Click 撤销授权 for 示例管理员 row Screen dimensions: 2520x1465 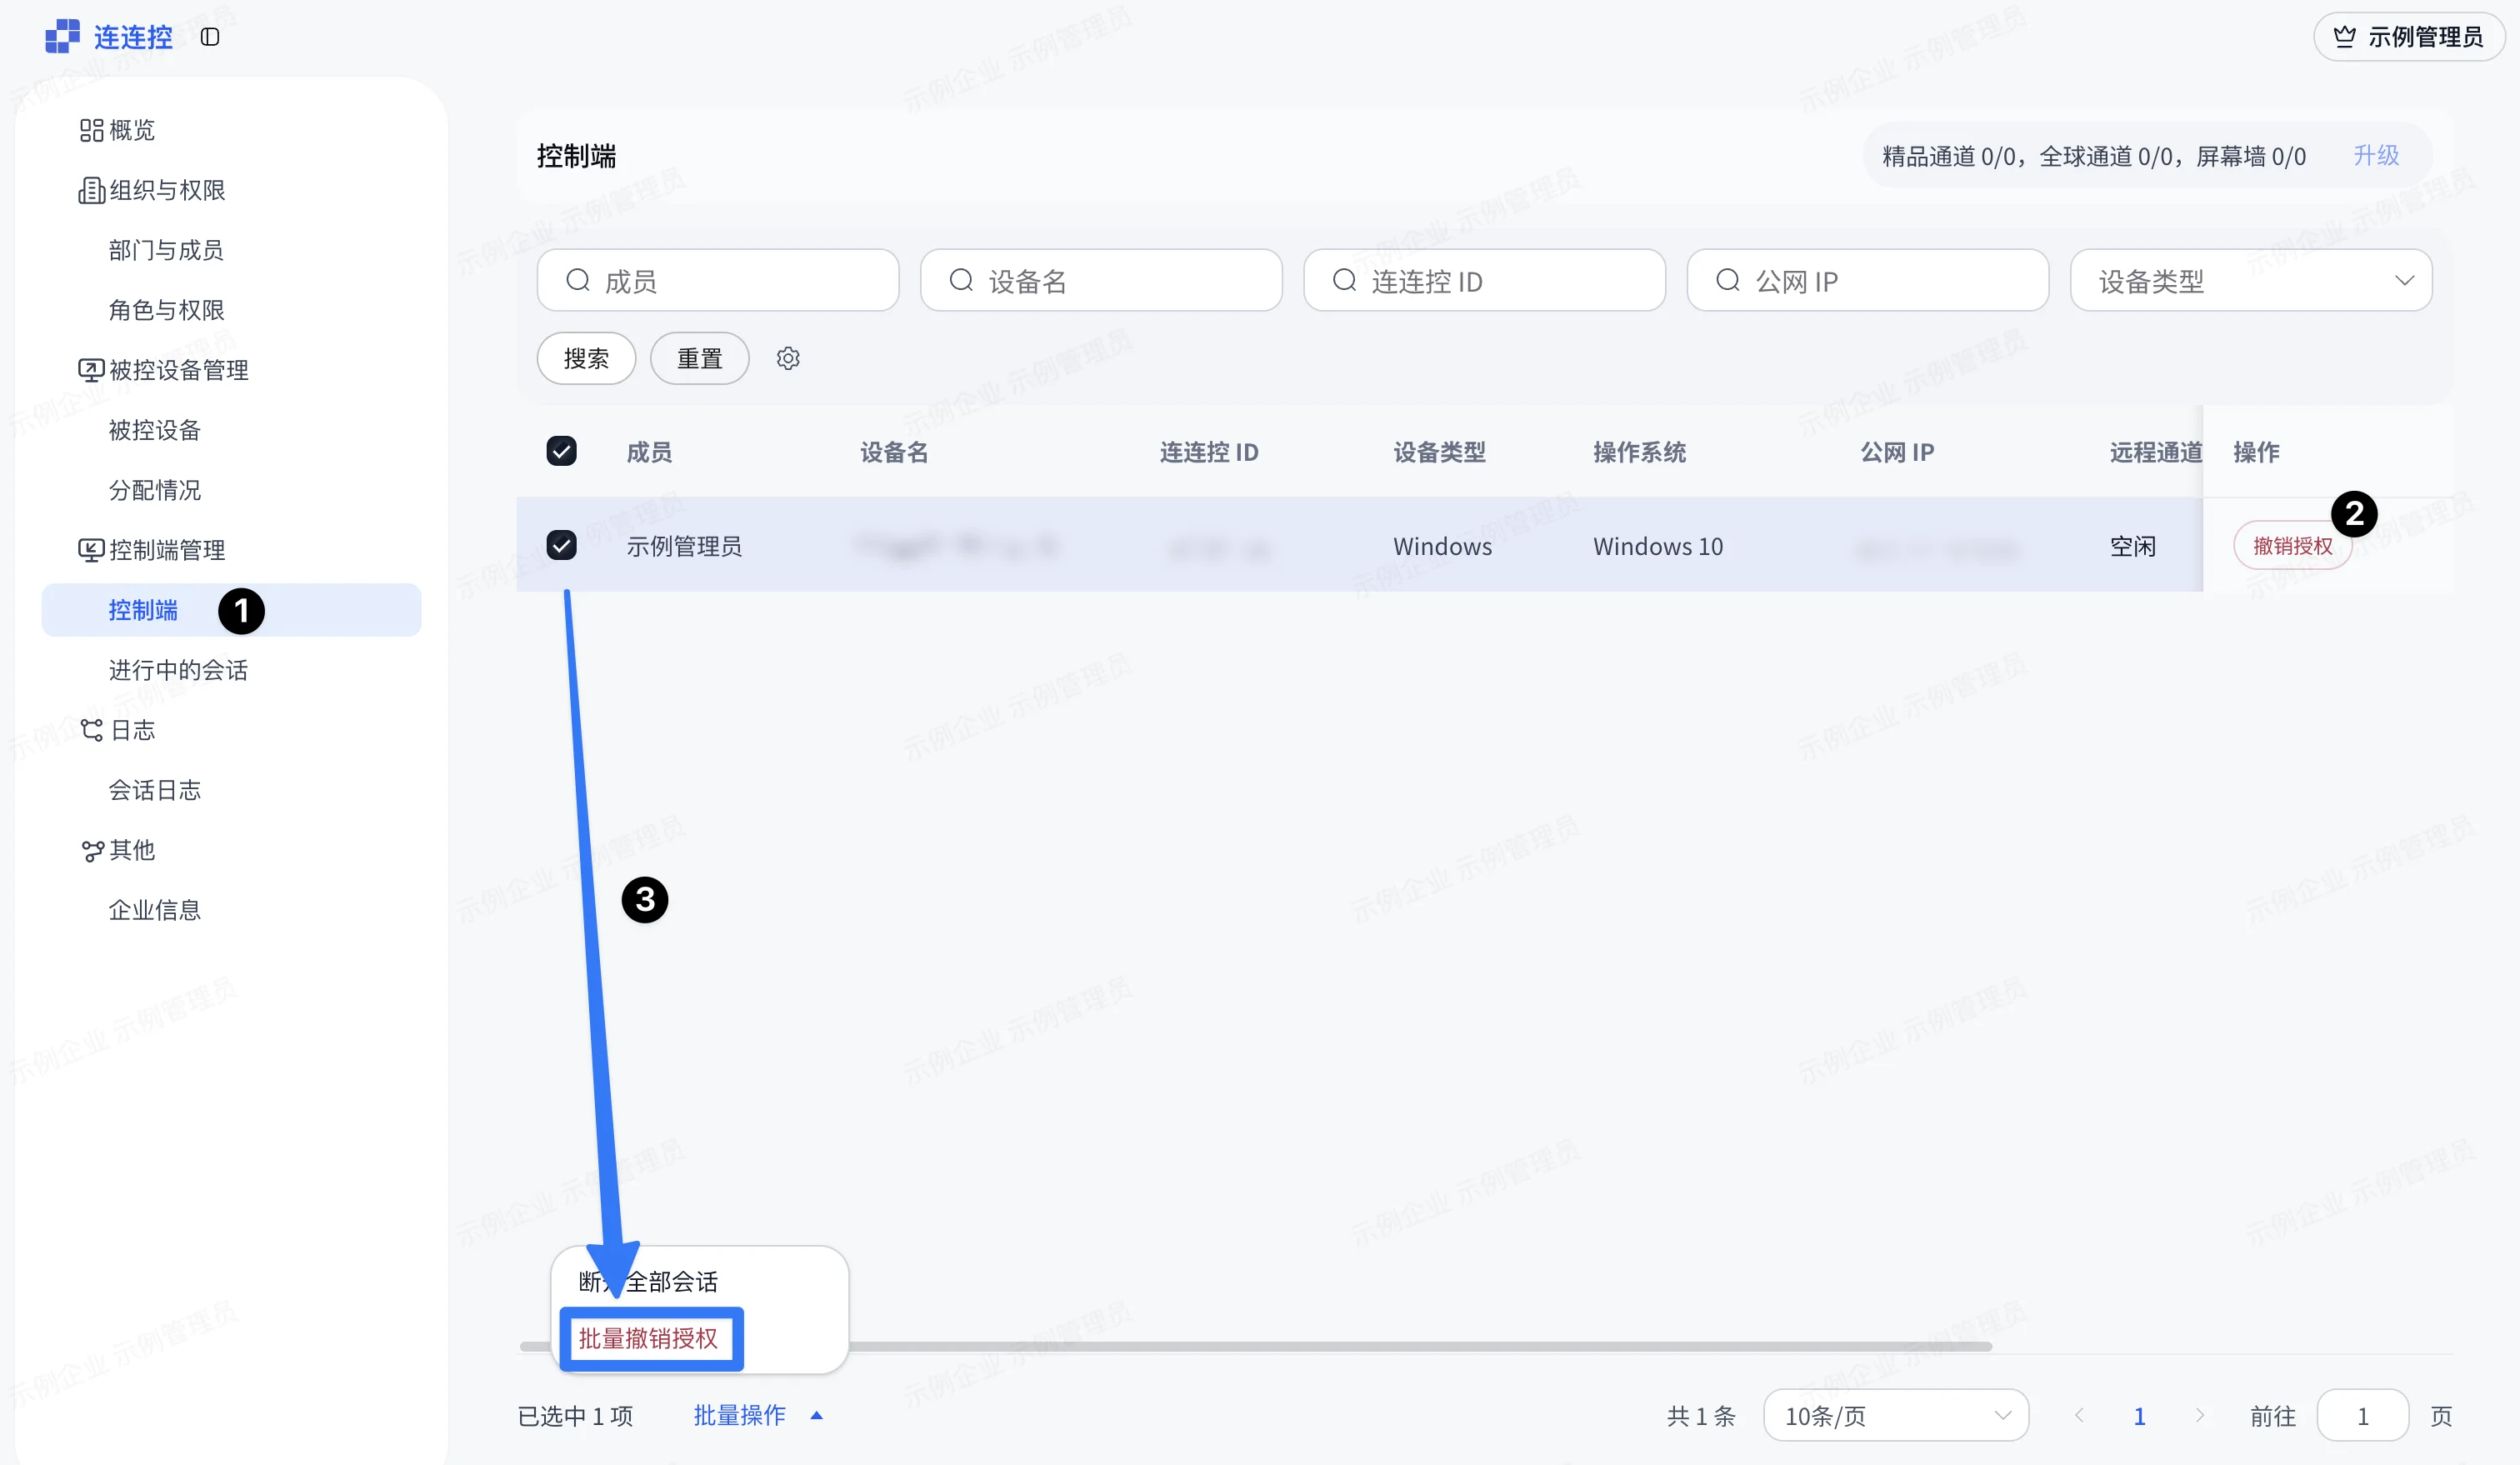(x=2292, y=545)
